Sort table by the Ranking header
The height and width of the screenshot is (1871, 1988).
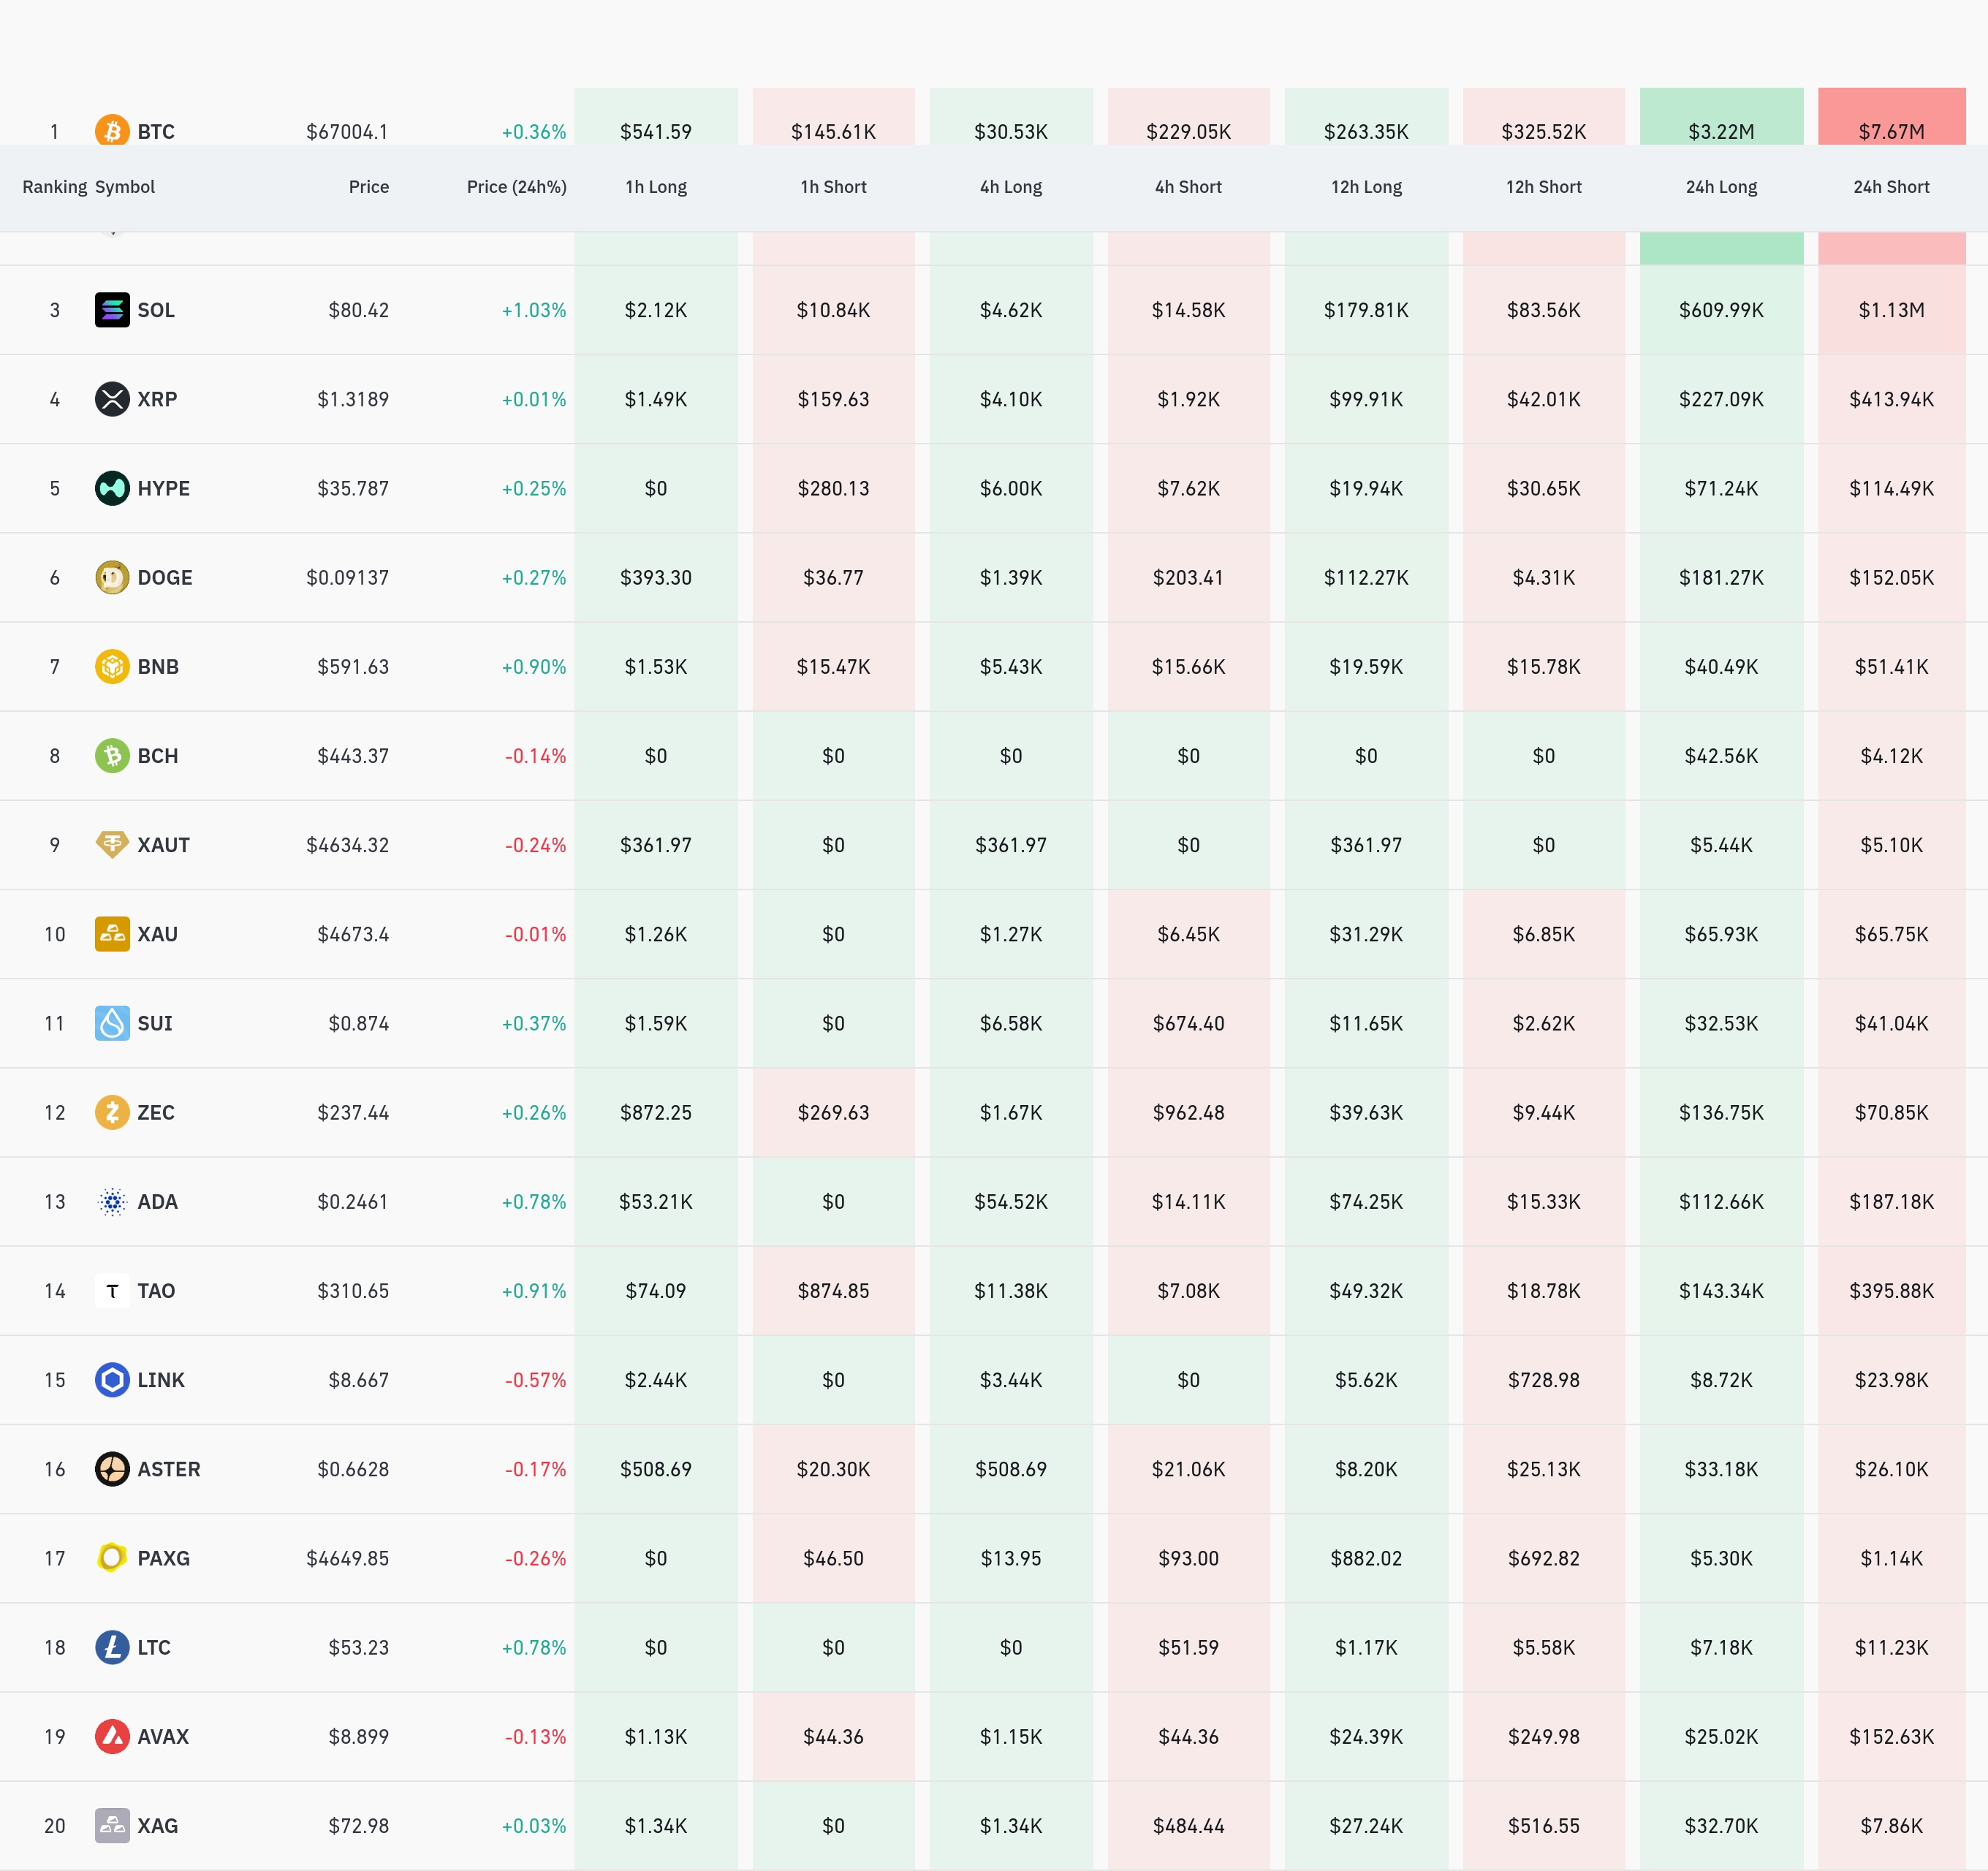click(x=54, y=187)
